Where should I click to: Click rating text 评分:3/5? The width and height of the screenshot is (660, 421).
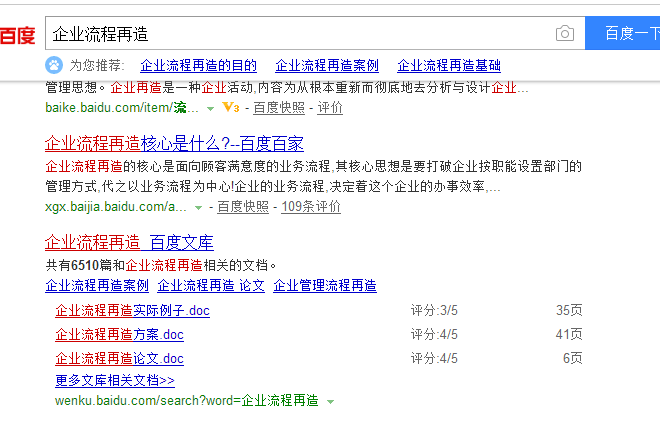pyautogui.click(x=434, y=311)
